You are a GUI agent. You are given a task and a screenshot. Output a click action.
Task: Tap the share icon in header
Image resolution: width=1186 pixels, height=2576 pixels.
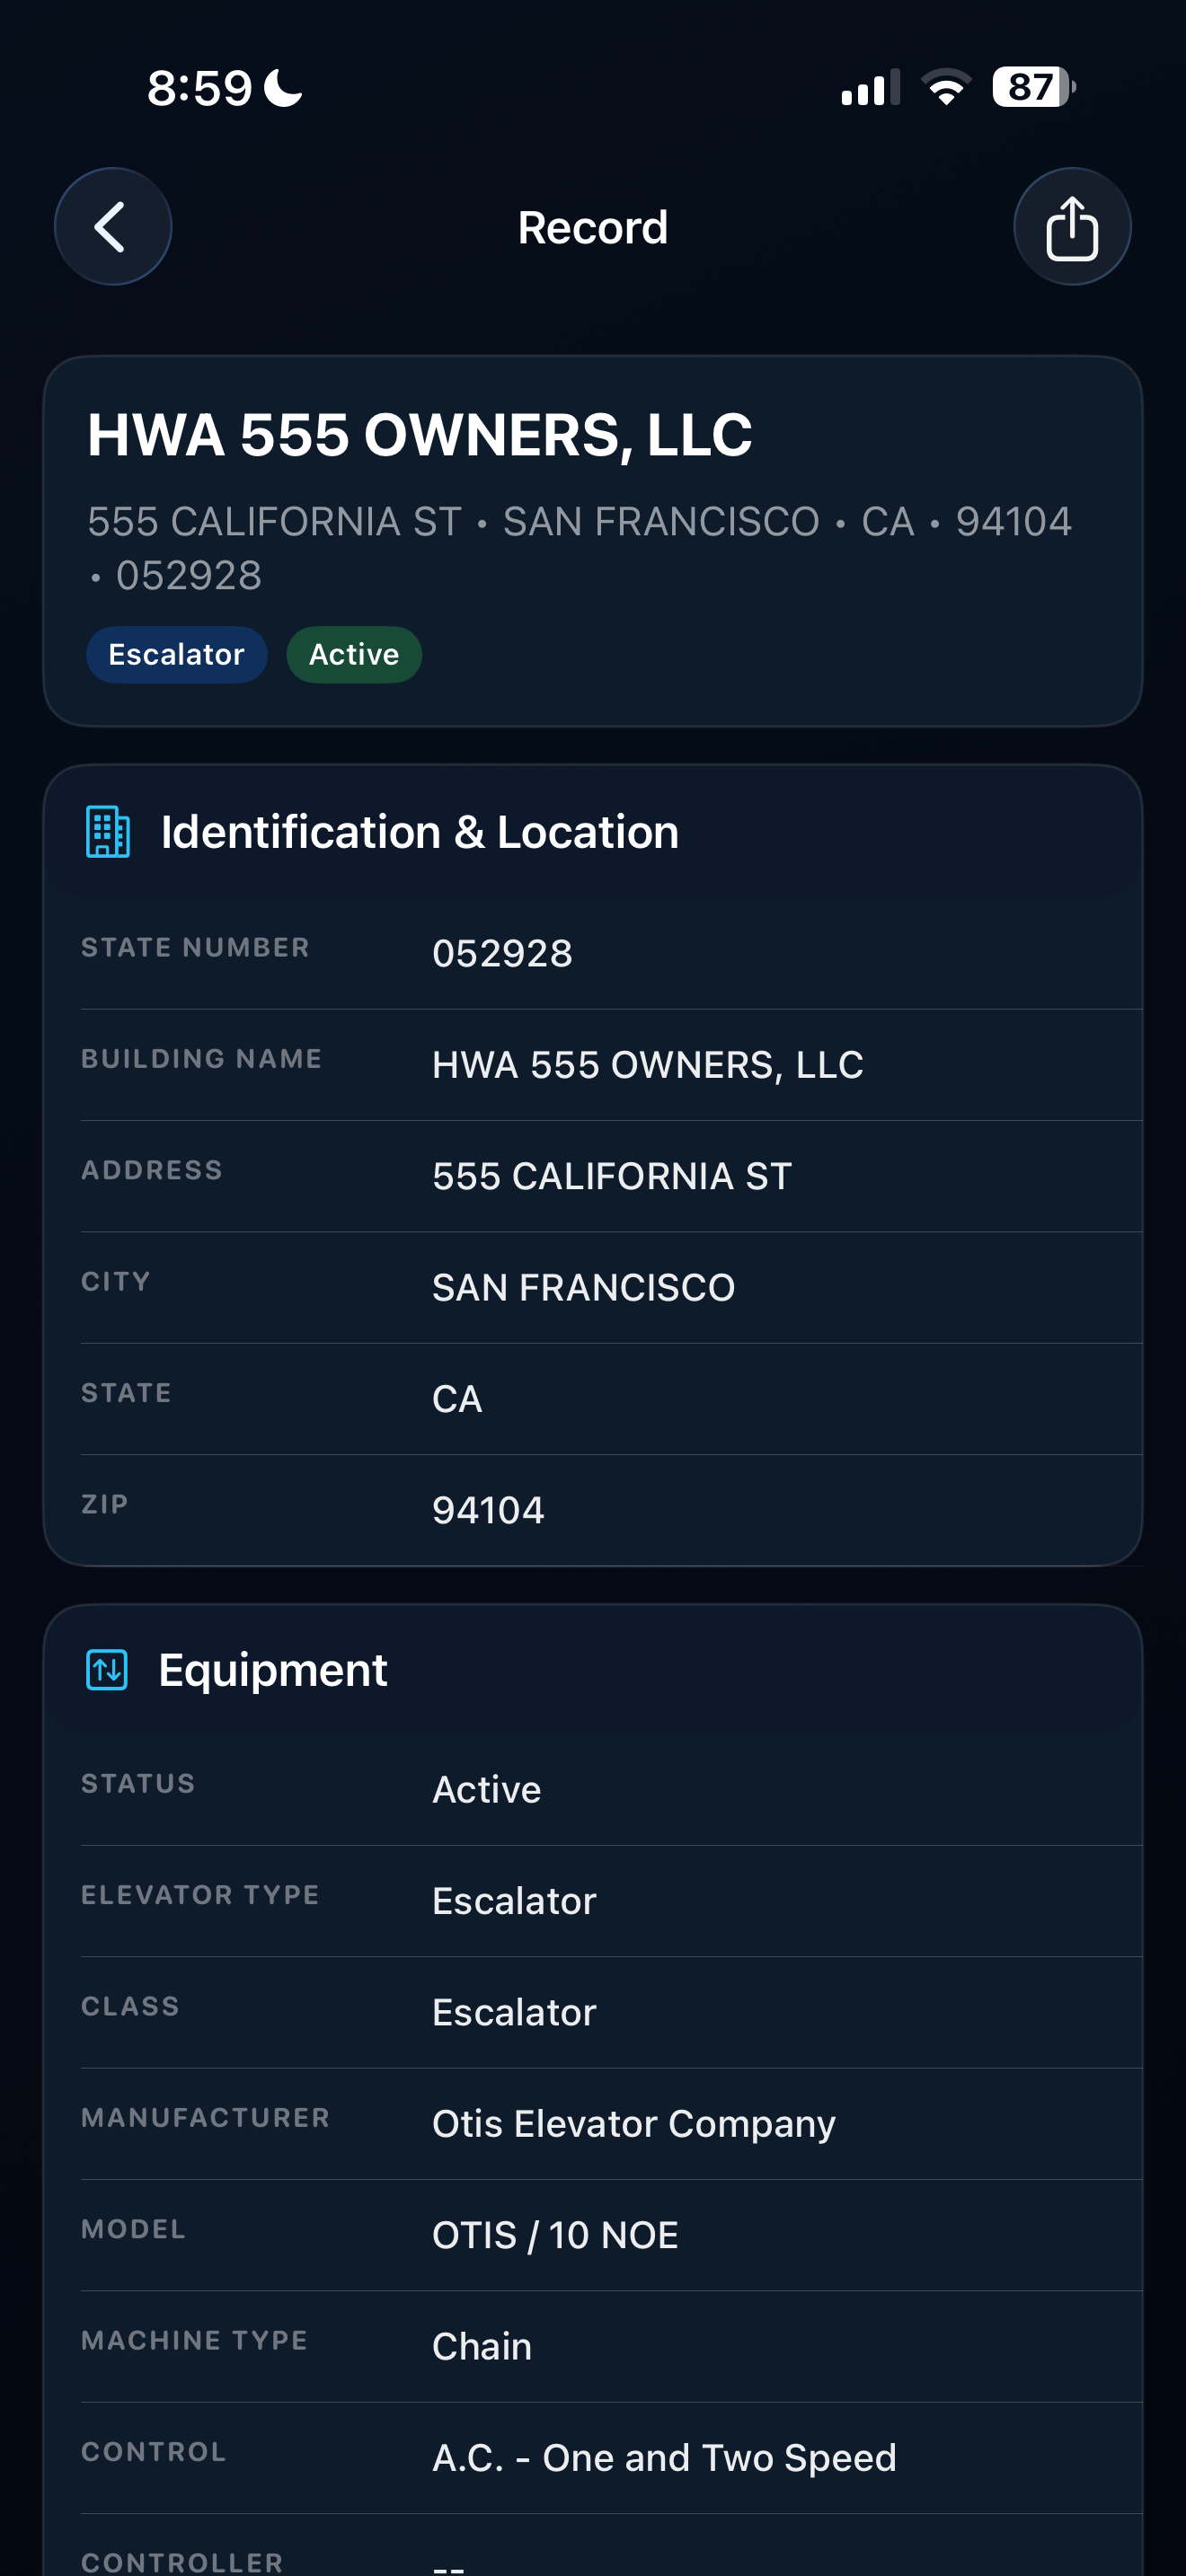[1072, 227]
